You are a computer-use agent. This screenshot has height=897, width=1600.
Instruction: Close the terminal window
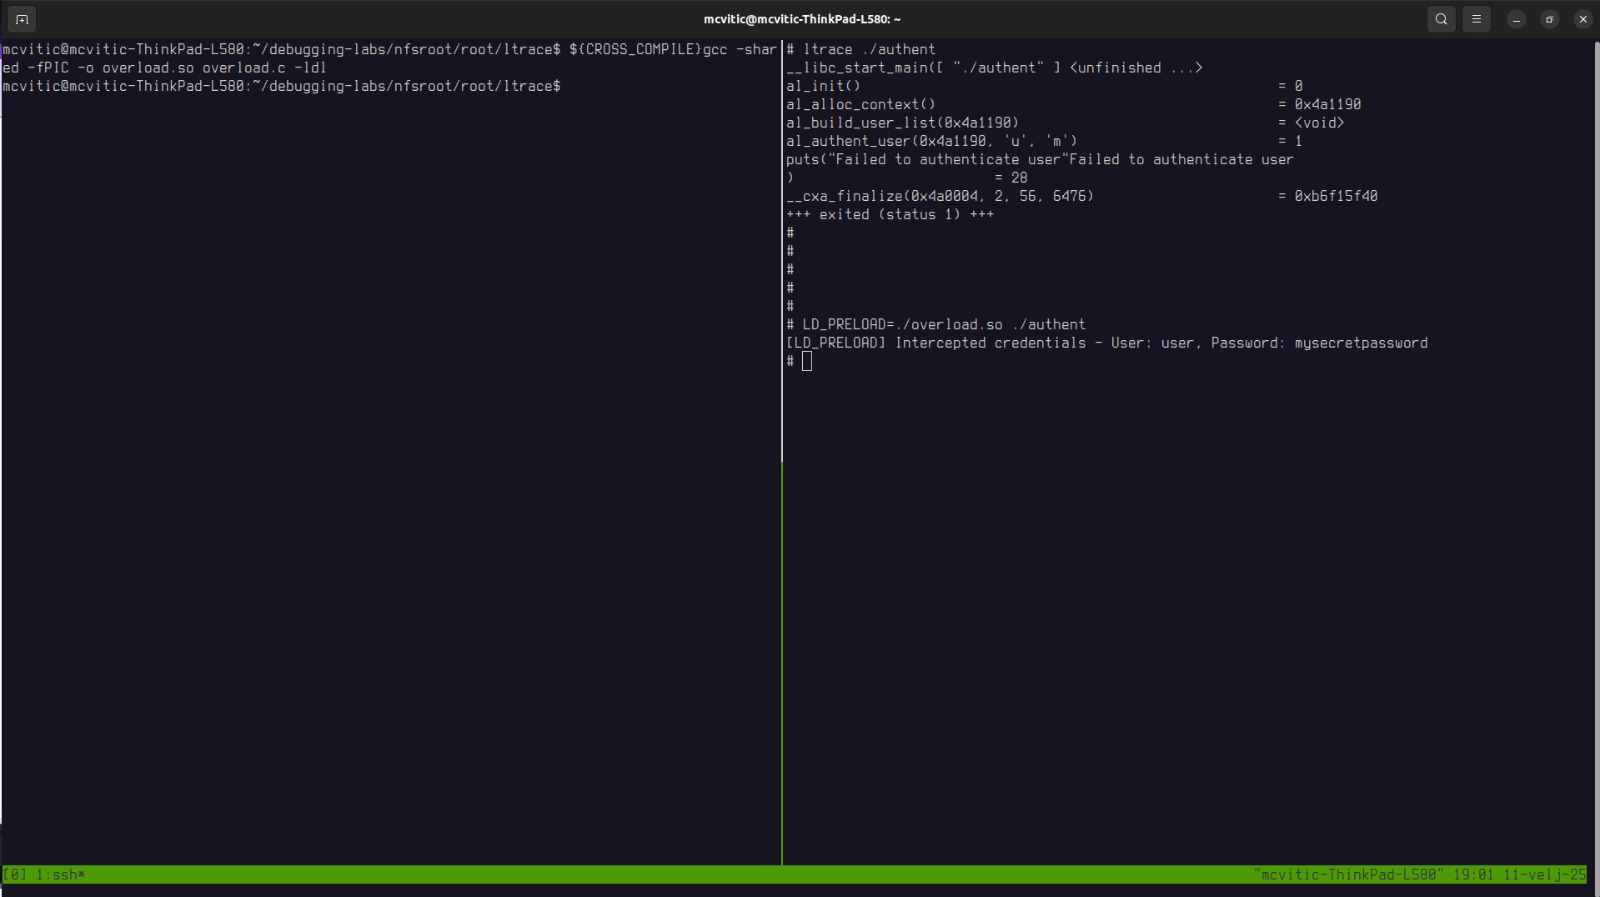click(x=1583, y=19)
